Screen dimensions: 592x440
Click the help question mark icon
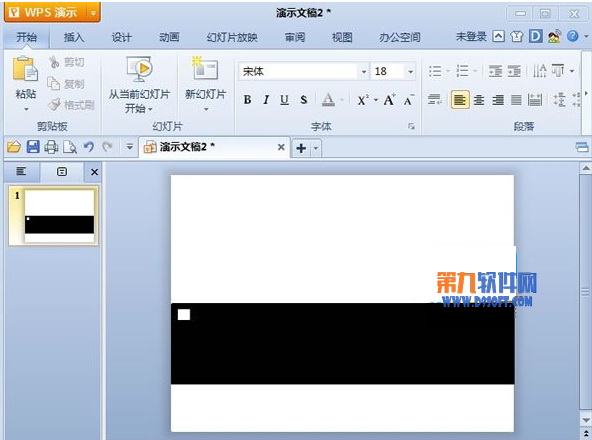573,36
